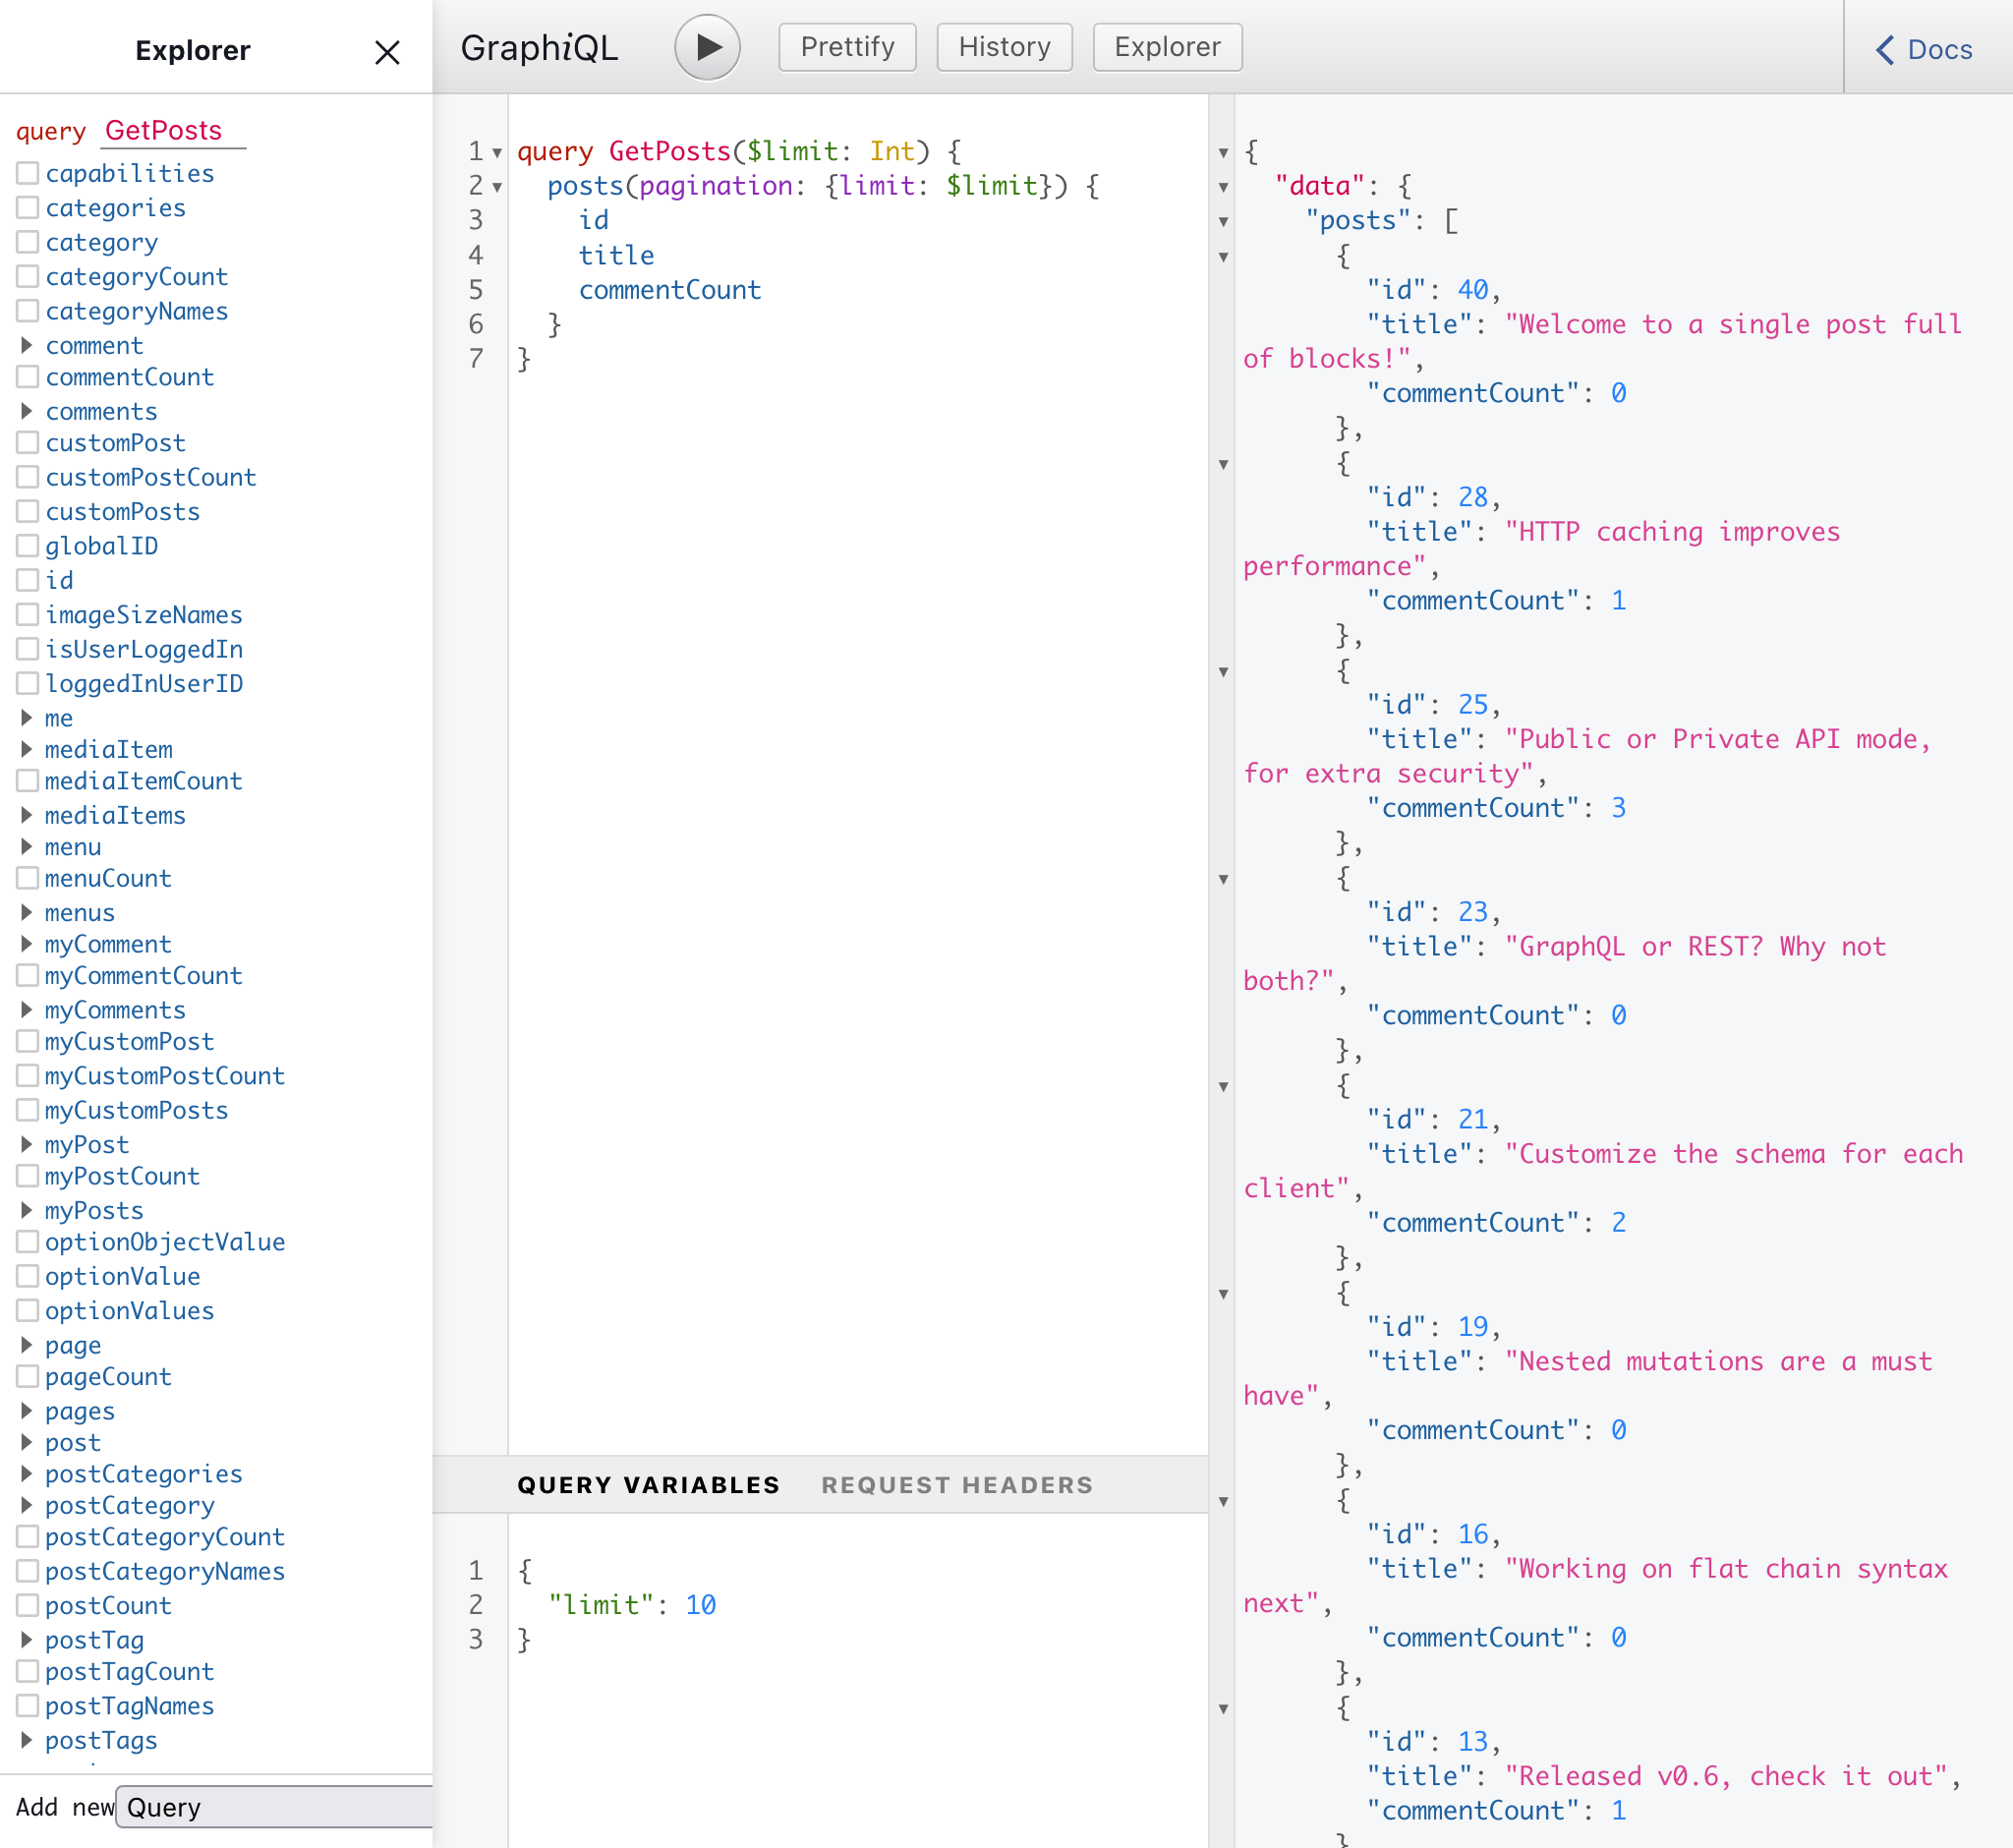Expand the comments field tree
Viewport: 2013px width, 1848px height.
coord(27,411)
